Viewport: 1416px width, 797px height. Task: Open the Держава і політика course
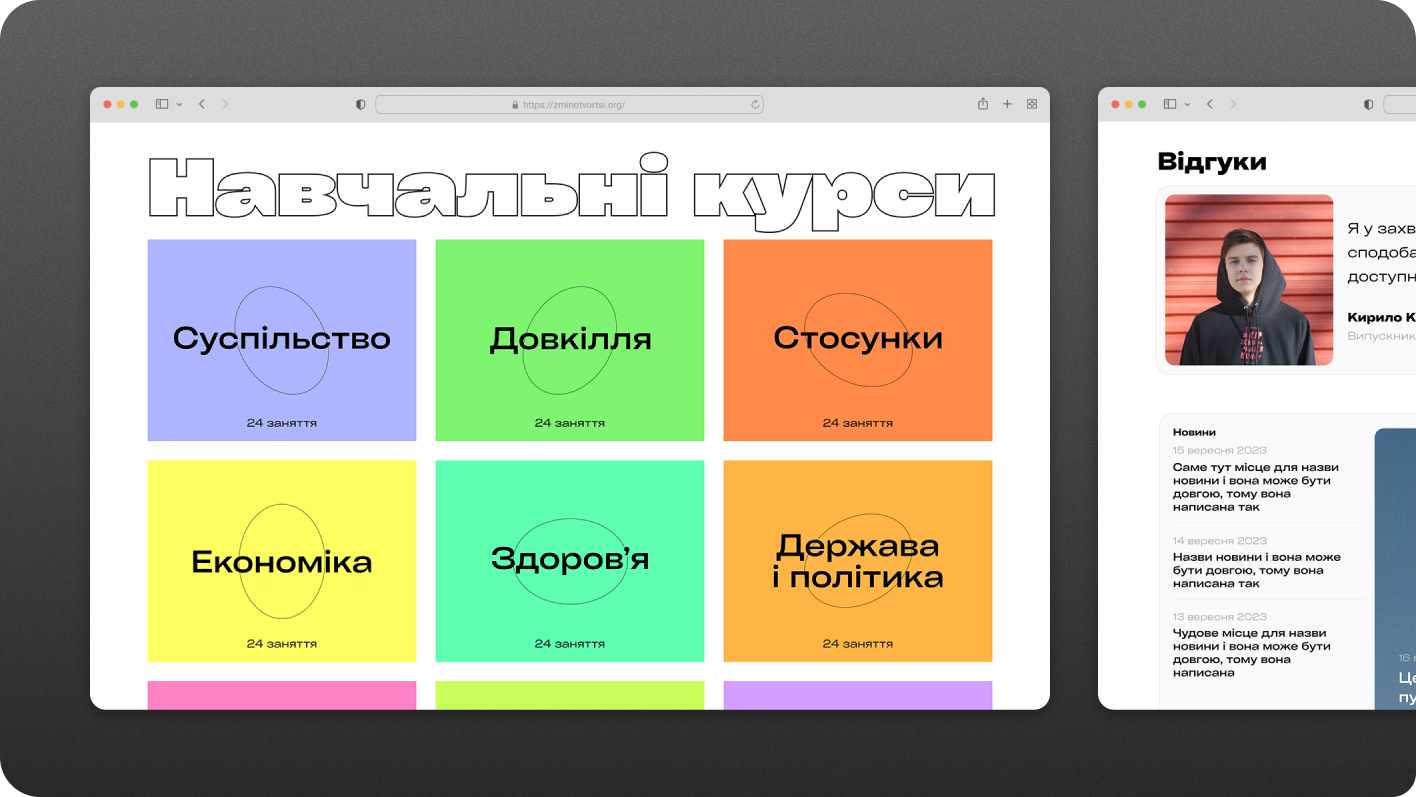[856, 561]
